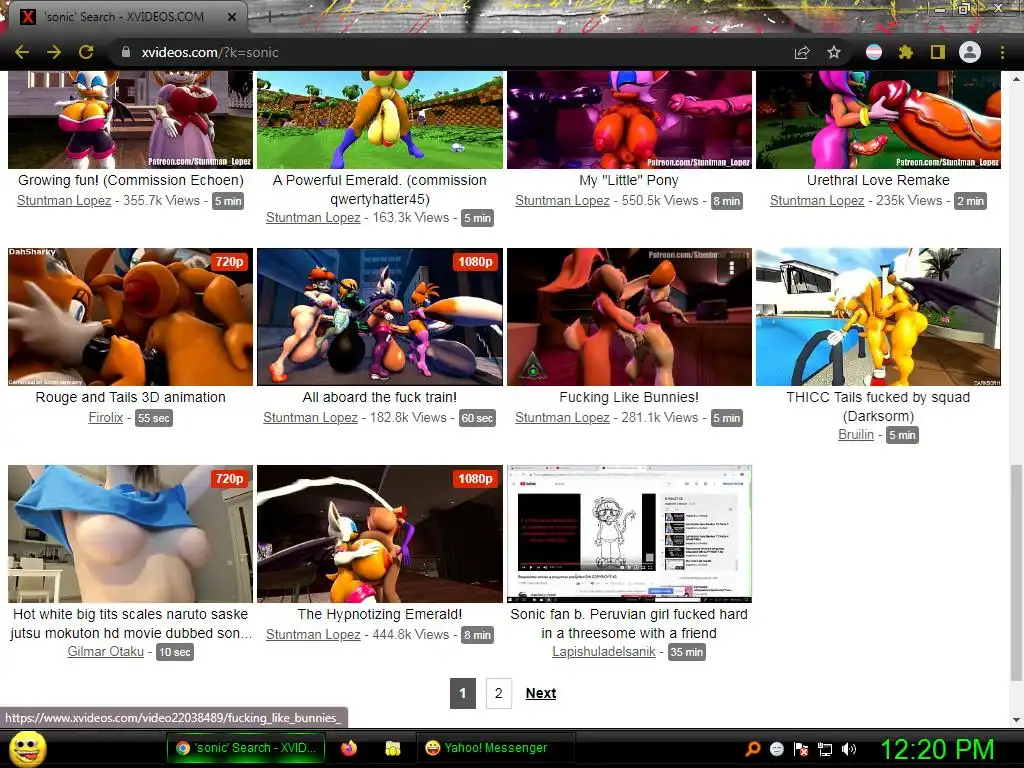
Task: Open the Bruilin uploader link
Action: pyautogui.click(x=856, y=434)
